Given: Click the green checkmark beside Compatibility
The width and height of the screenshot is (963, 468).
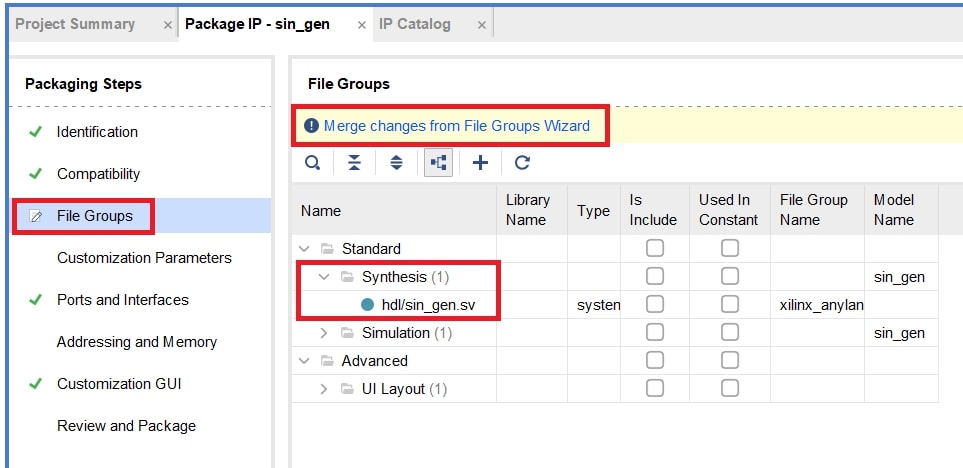Looking at the screenshot, I should click(x=36, y=174).
